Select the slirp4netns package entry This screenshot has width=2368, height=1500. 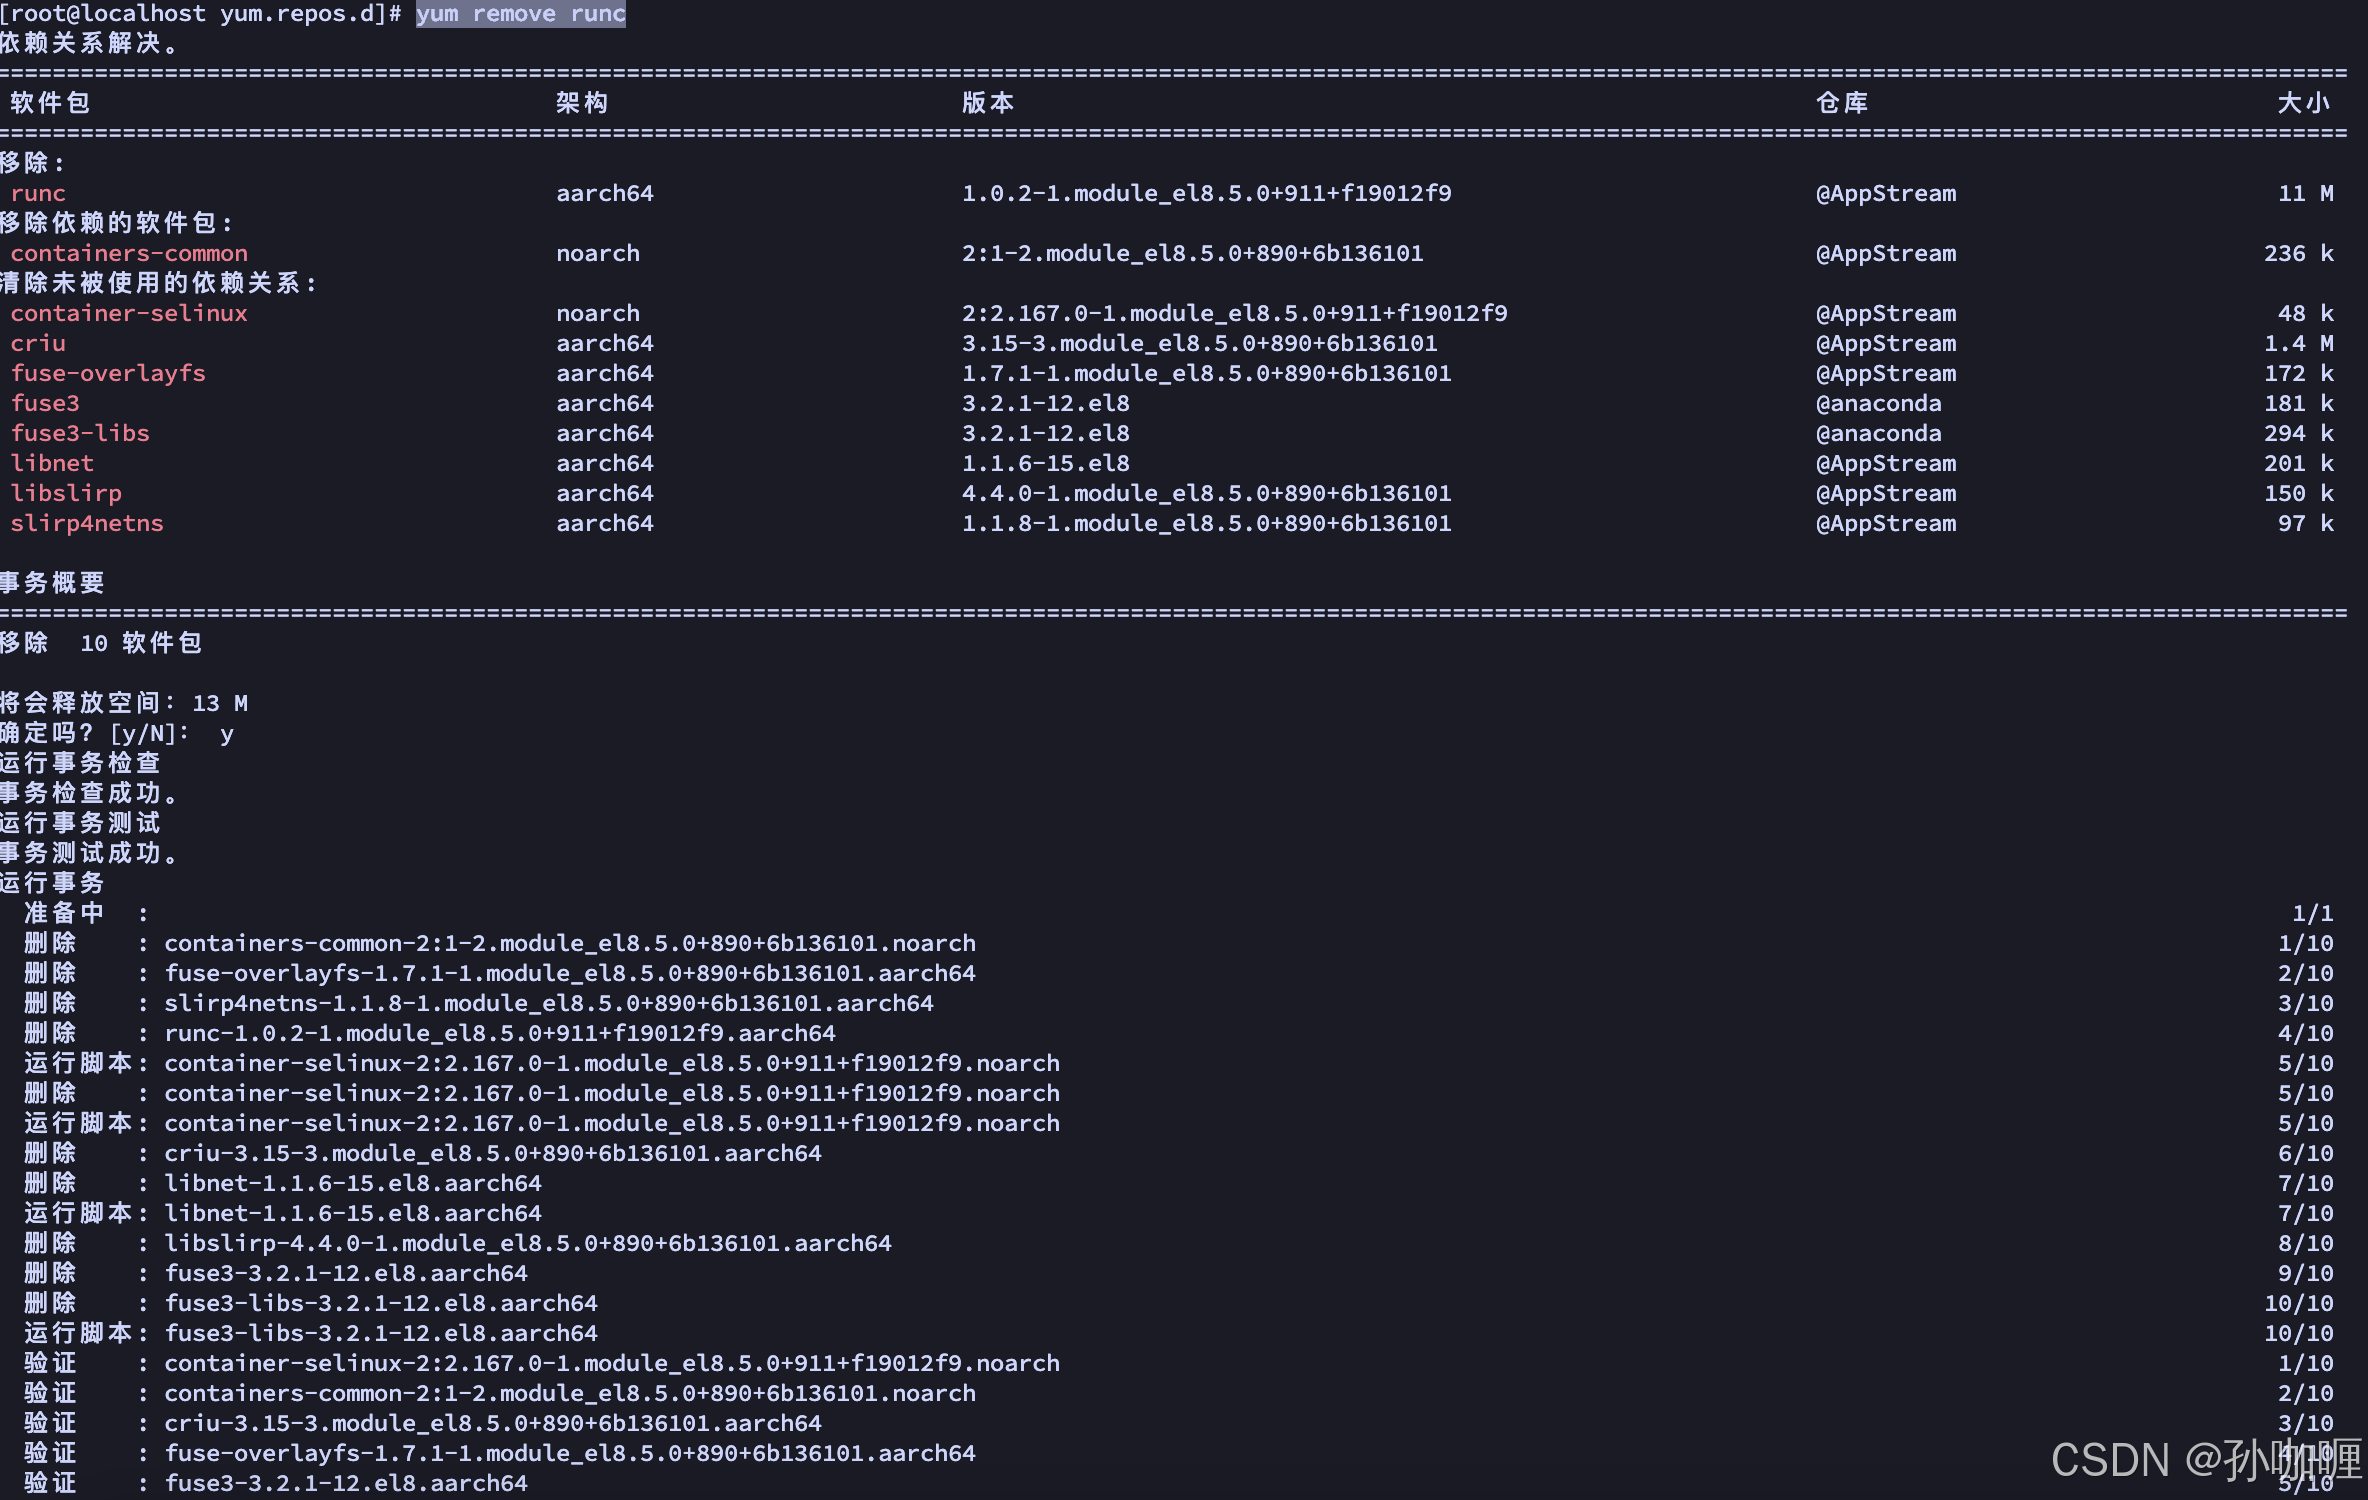87,523
